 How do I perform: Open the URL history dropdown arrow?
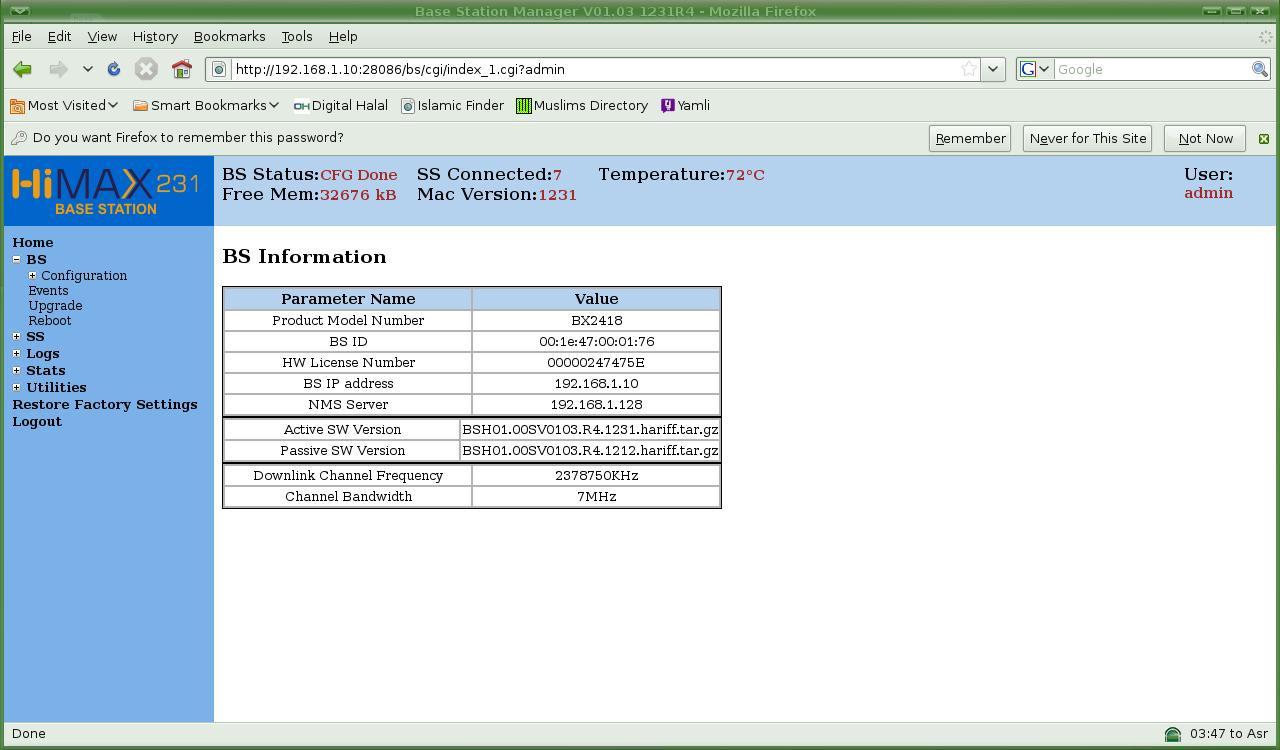(x=992, y=69)
